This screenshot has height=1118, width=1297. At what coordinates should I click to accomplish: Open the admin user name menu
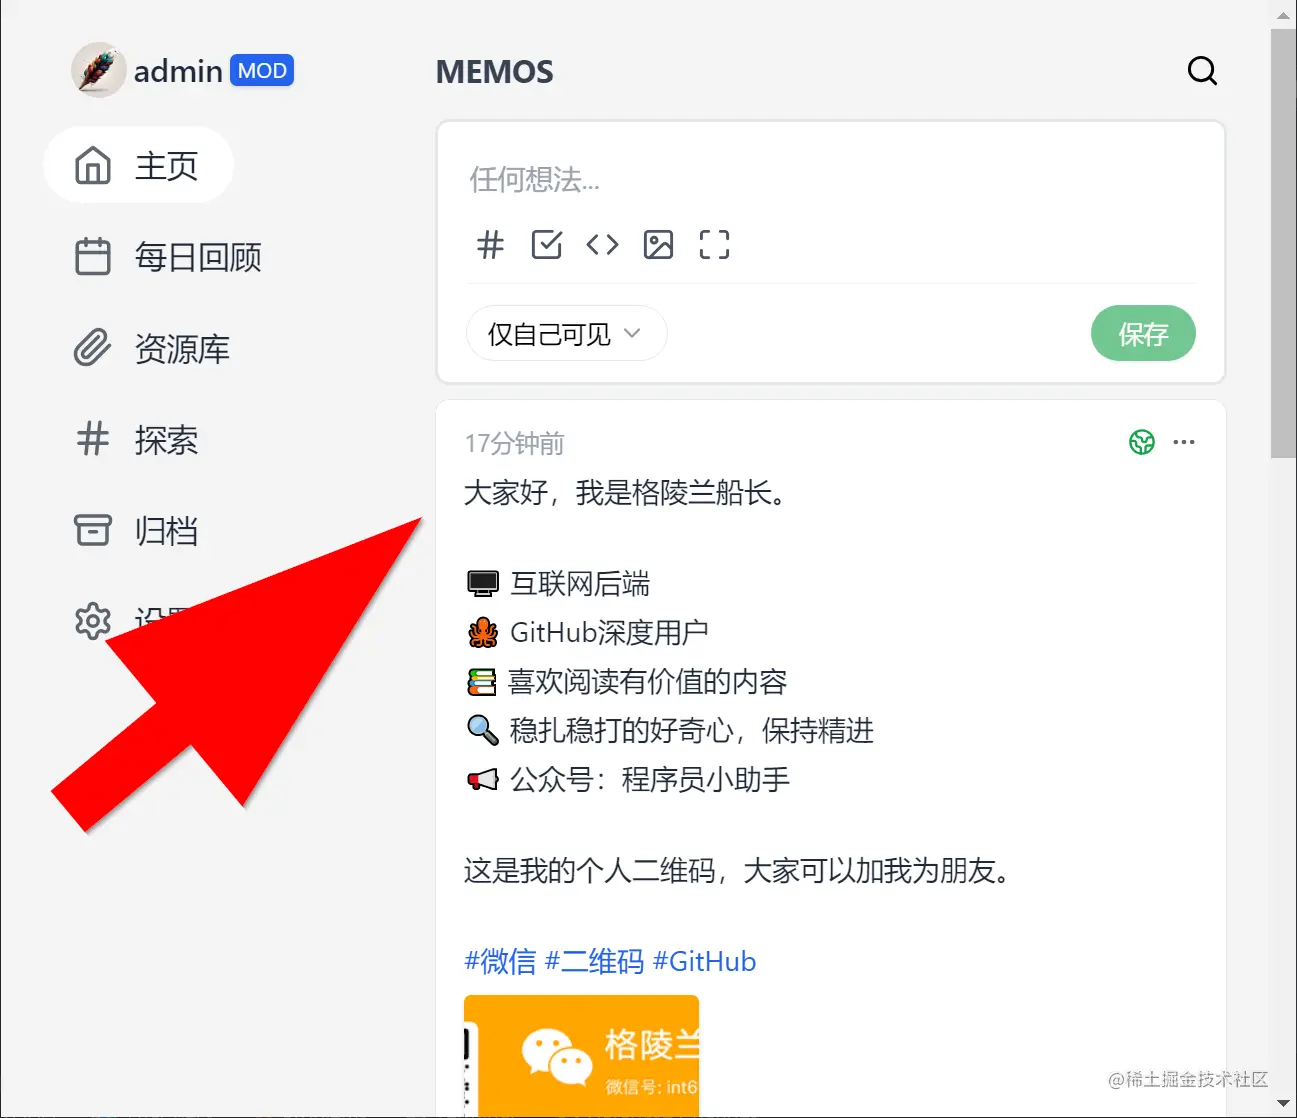(178, 71)
